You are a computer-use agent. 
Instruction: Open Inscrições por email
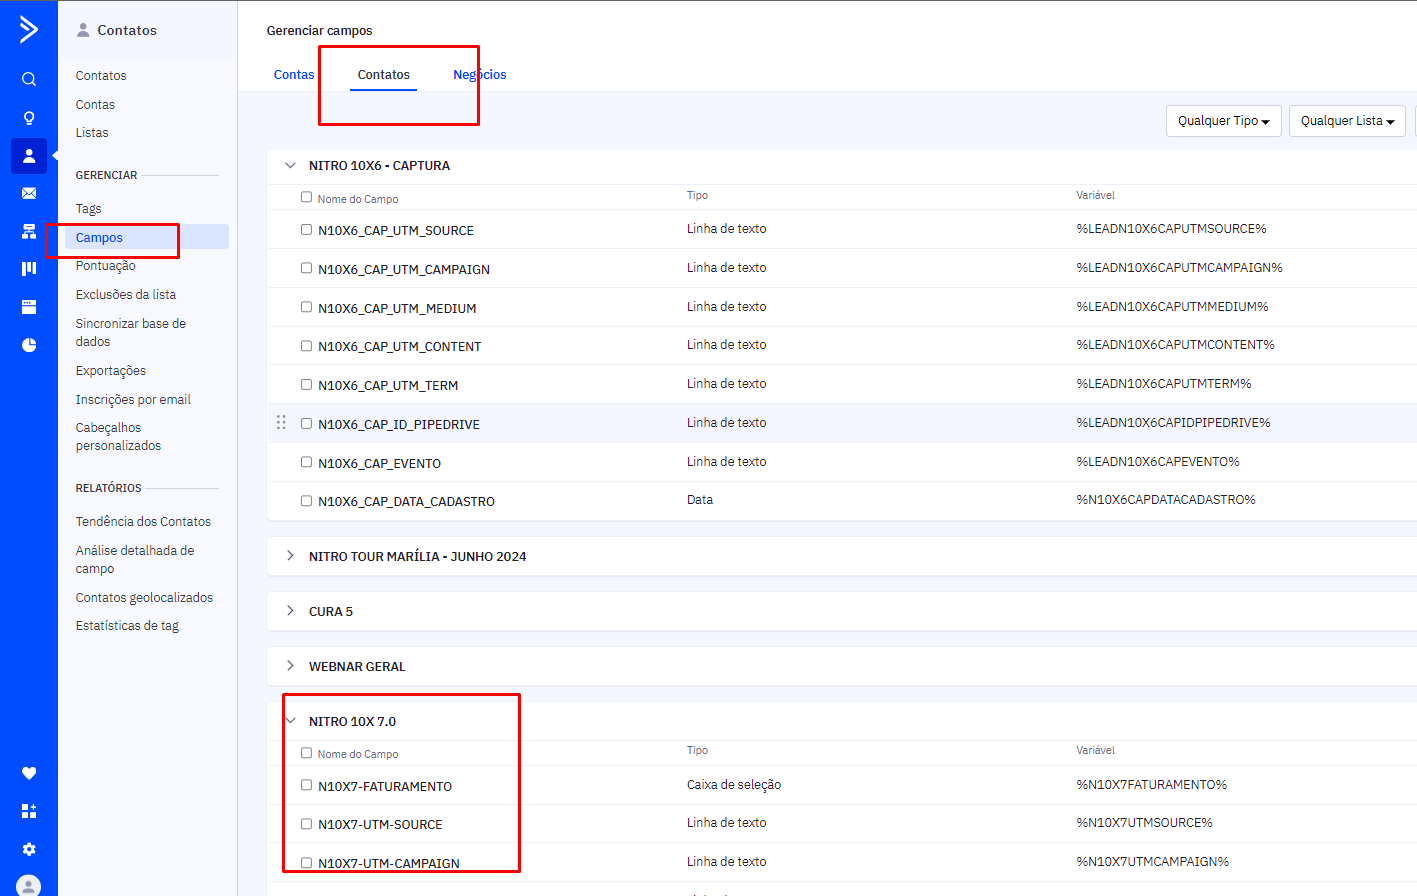click(x=133, y=400)
